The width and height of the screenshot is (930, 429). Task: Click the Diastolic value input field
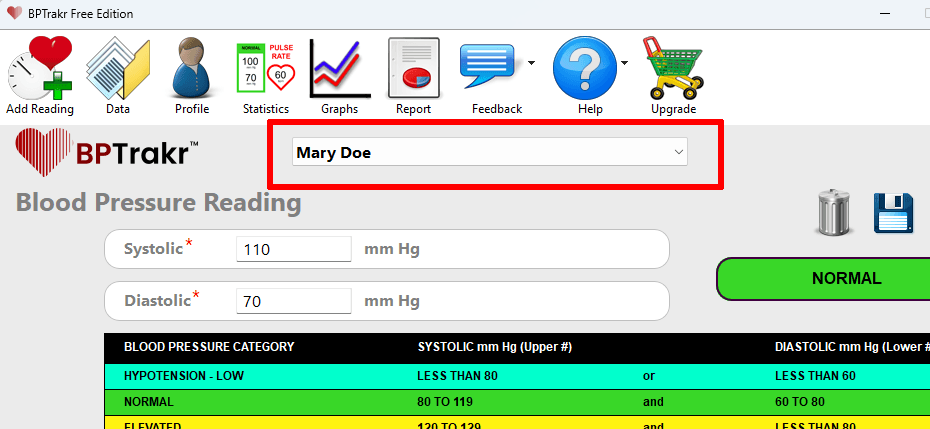[293, 301]
